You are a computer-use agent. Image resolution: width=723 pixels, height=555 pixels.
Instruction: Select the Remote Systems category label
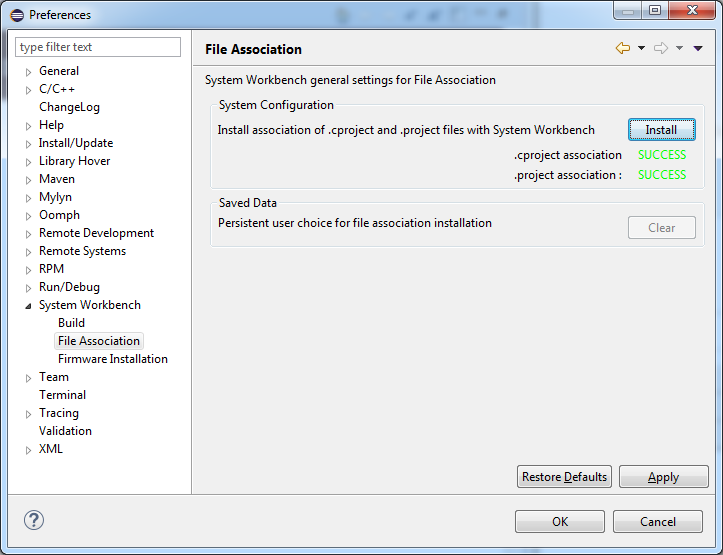83,251
